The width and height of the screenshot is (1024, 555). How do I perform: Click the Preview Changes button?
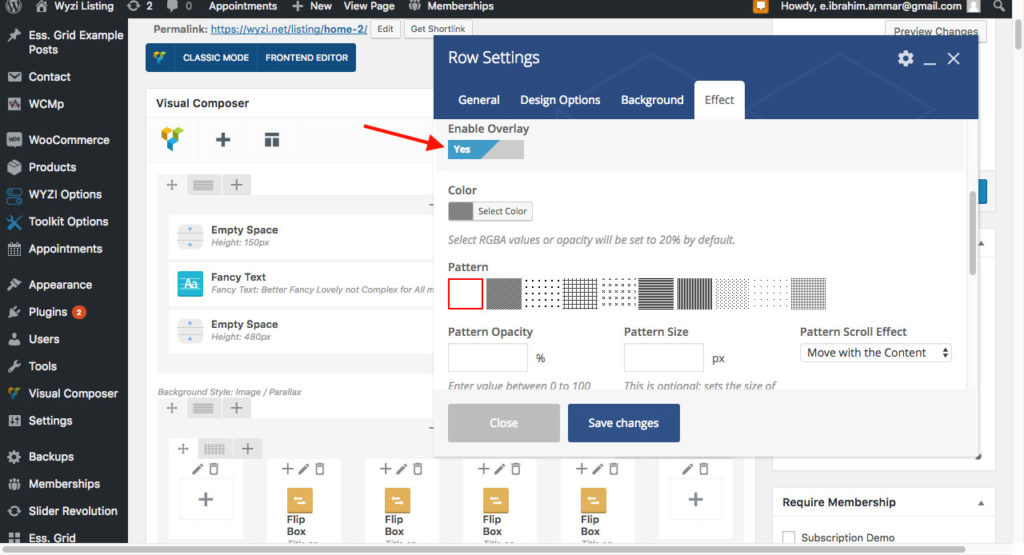935,31
